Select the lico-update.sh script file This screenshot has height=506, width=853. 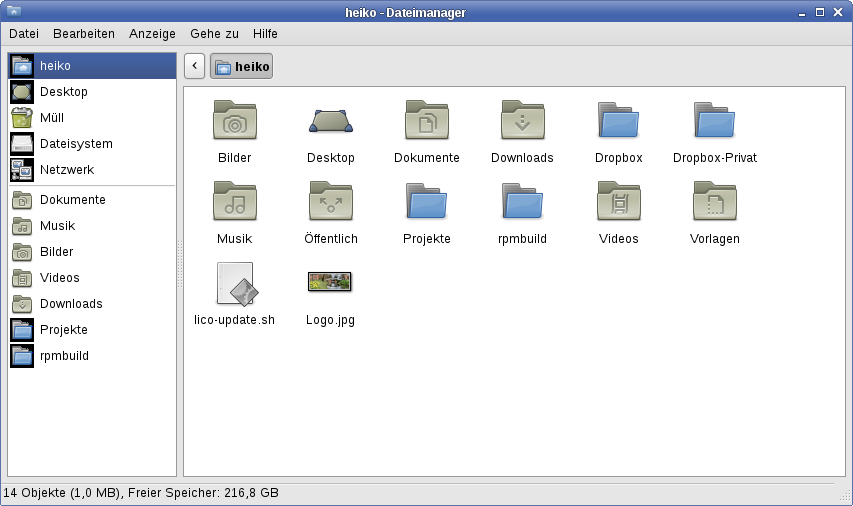[x=234, y=284]
